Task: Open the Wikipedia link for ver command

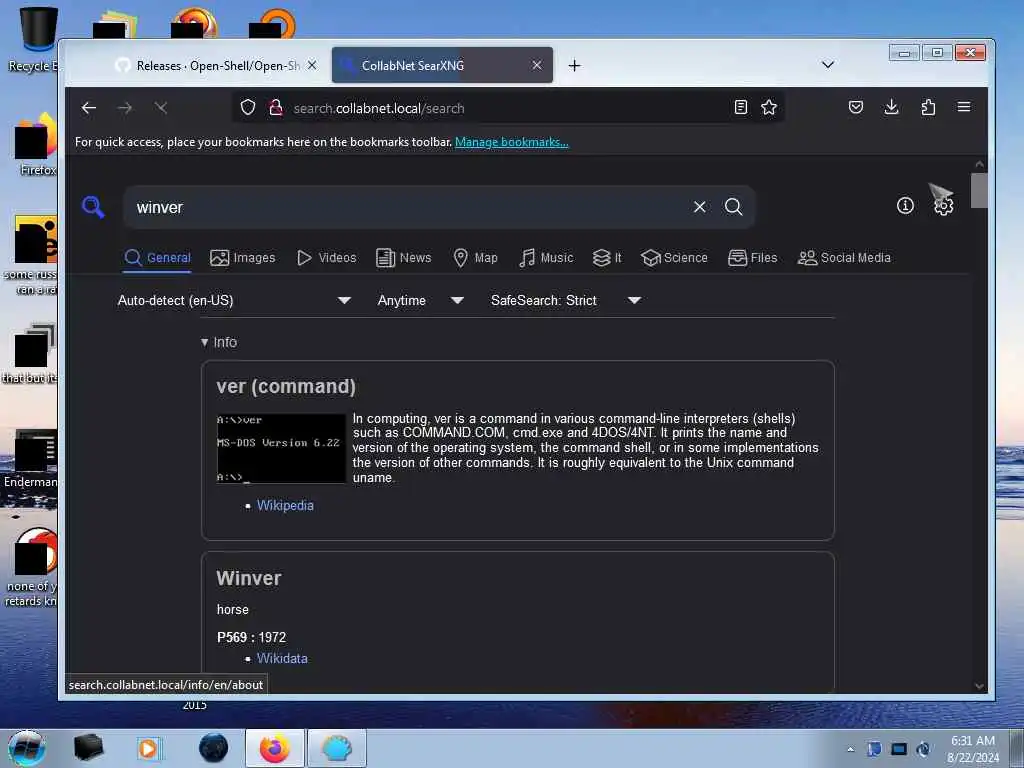Action: (285, 505)
